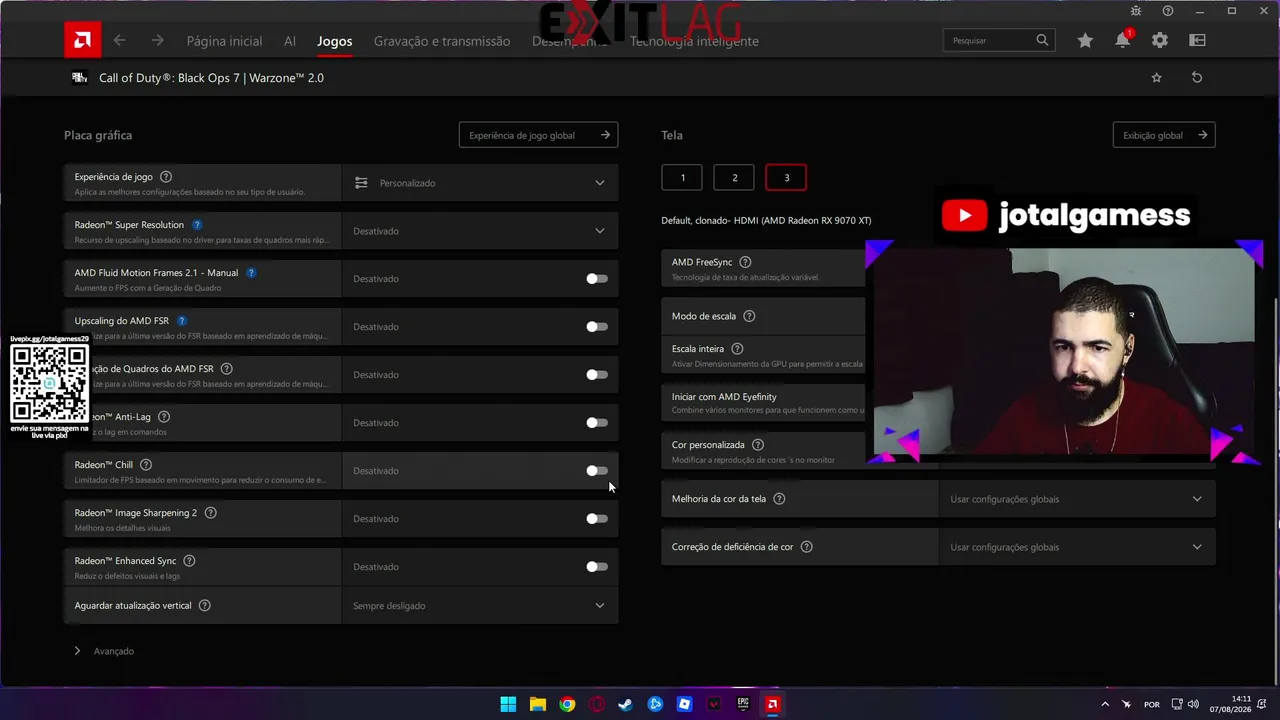The width and height of the screenshot is (1280, 720).
Task: Turn on Radeon Image Sharpening 2 switch
Action: click(597, 519)
